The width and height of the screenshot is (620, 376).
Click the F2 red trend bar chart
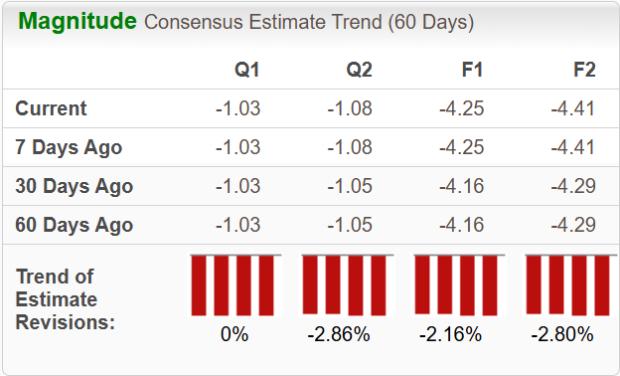coord(571,285)
